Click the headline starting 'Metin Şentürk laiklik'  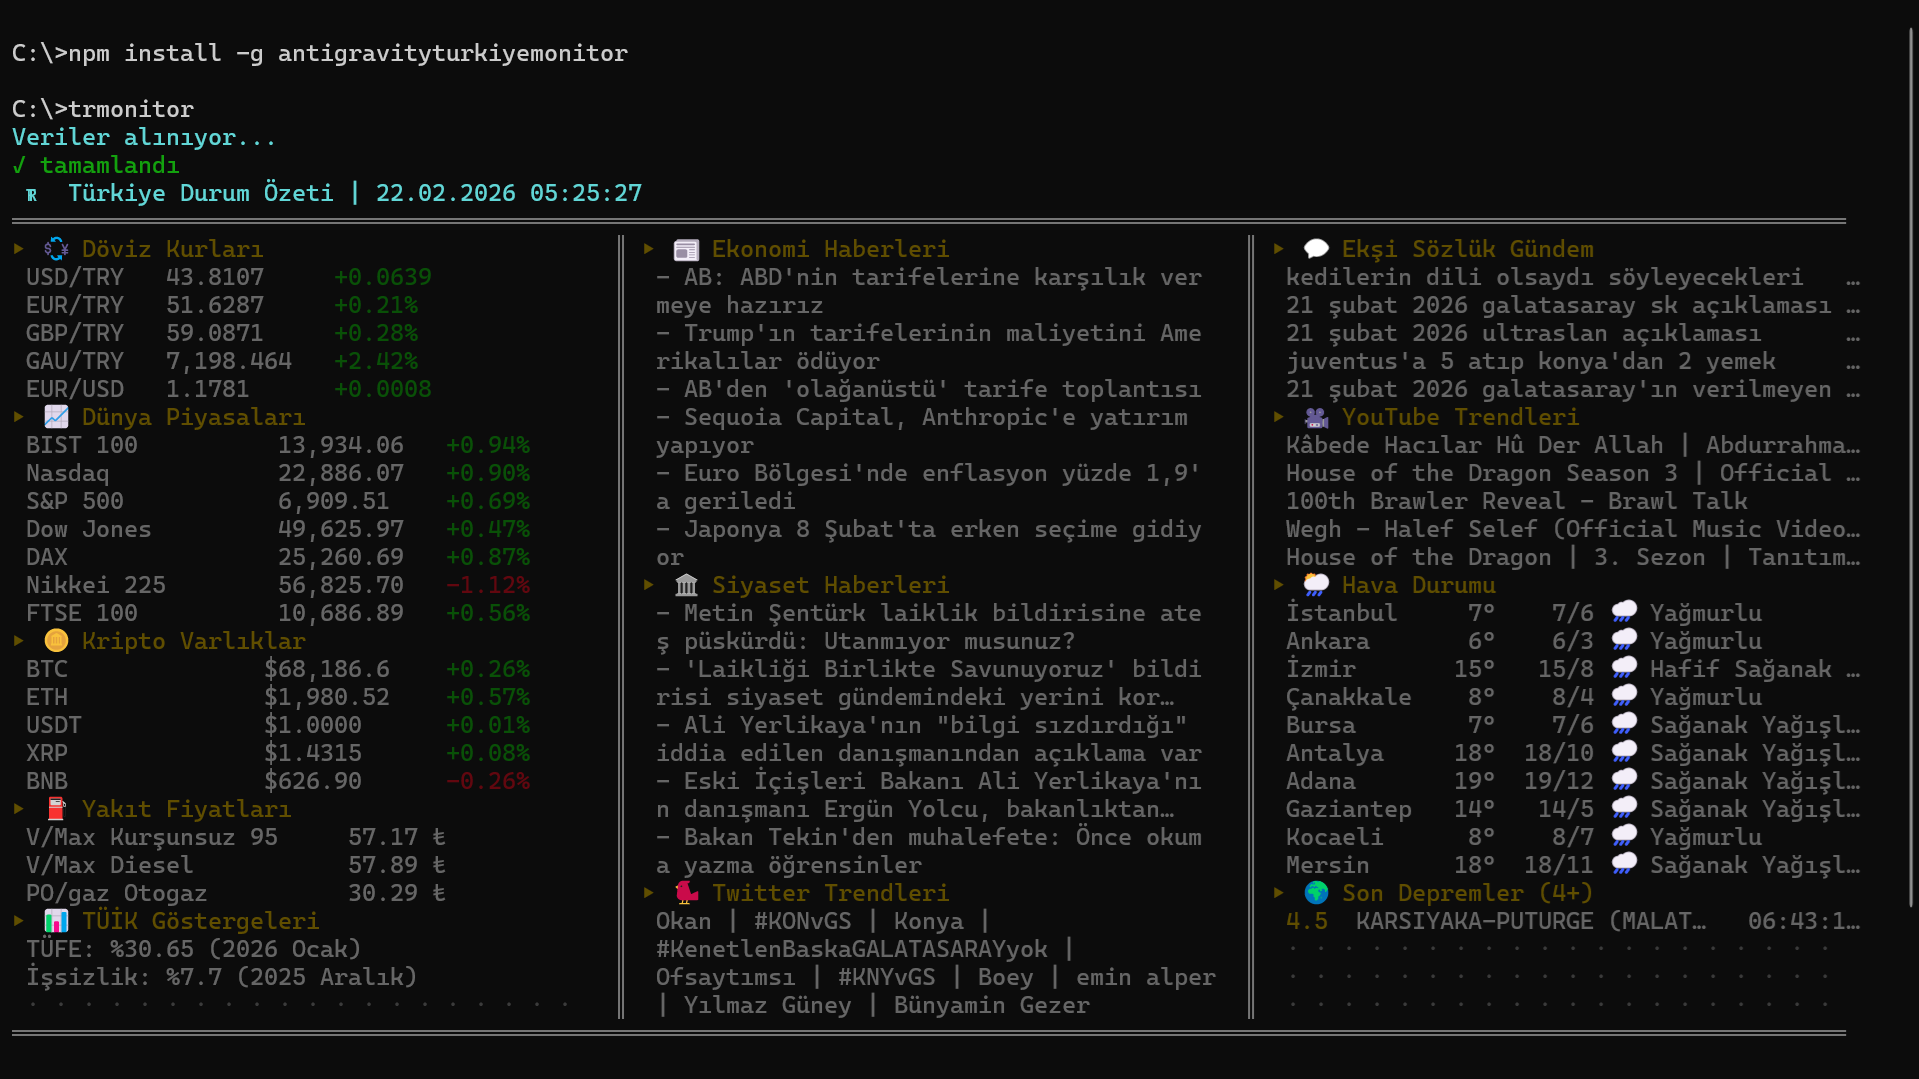(929, 627)
